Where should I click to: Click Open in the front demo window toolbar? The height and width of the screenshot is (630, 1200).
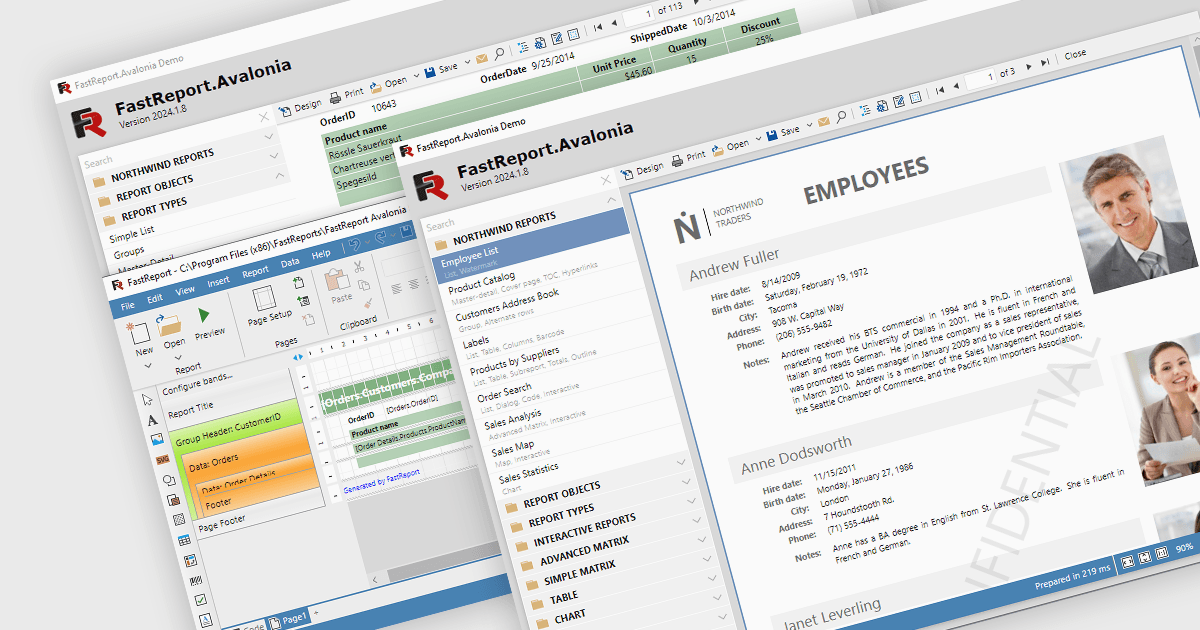pyautogui.click(x=732, y=146)
